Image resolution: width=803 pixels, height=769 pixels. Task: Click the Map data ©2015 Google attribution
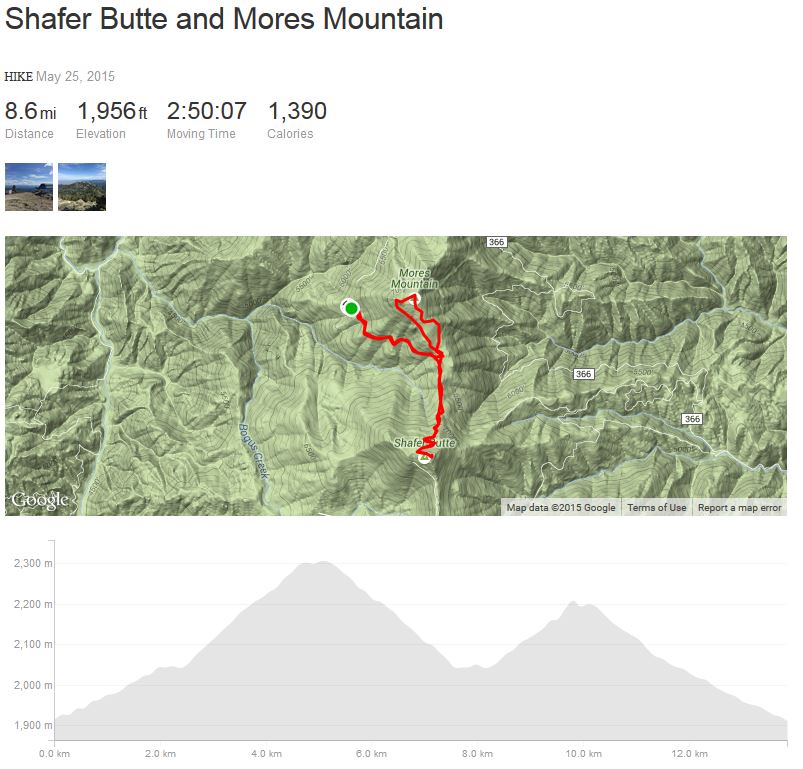point(561,508)
